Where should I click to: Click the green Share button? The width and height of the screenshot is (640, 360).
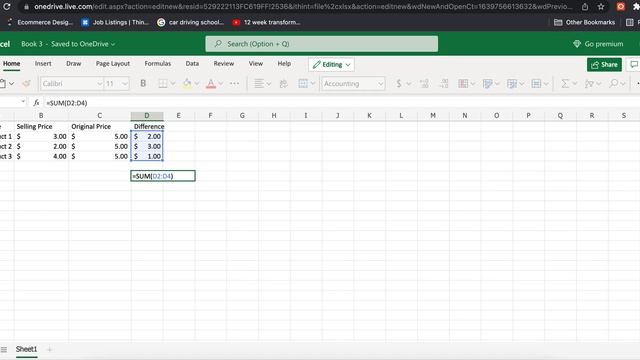[x=604, y=64]
